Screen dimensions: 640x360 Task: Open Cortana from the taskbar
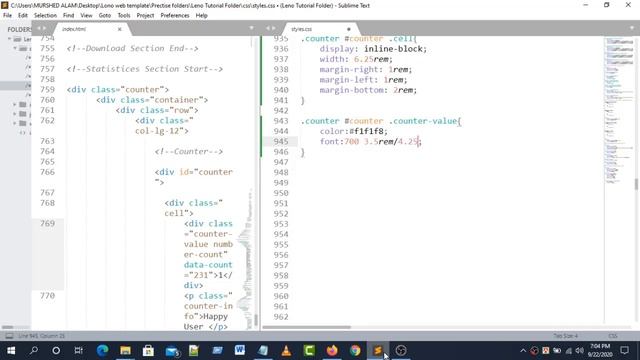(x=56, y=350)
